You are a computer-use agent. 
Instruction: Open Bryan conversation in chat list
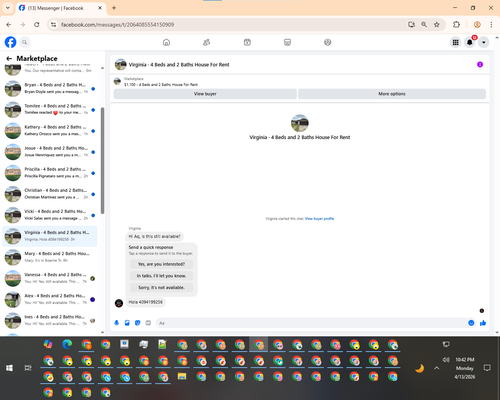50,88
